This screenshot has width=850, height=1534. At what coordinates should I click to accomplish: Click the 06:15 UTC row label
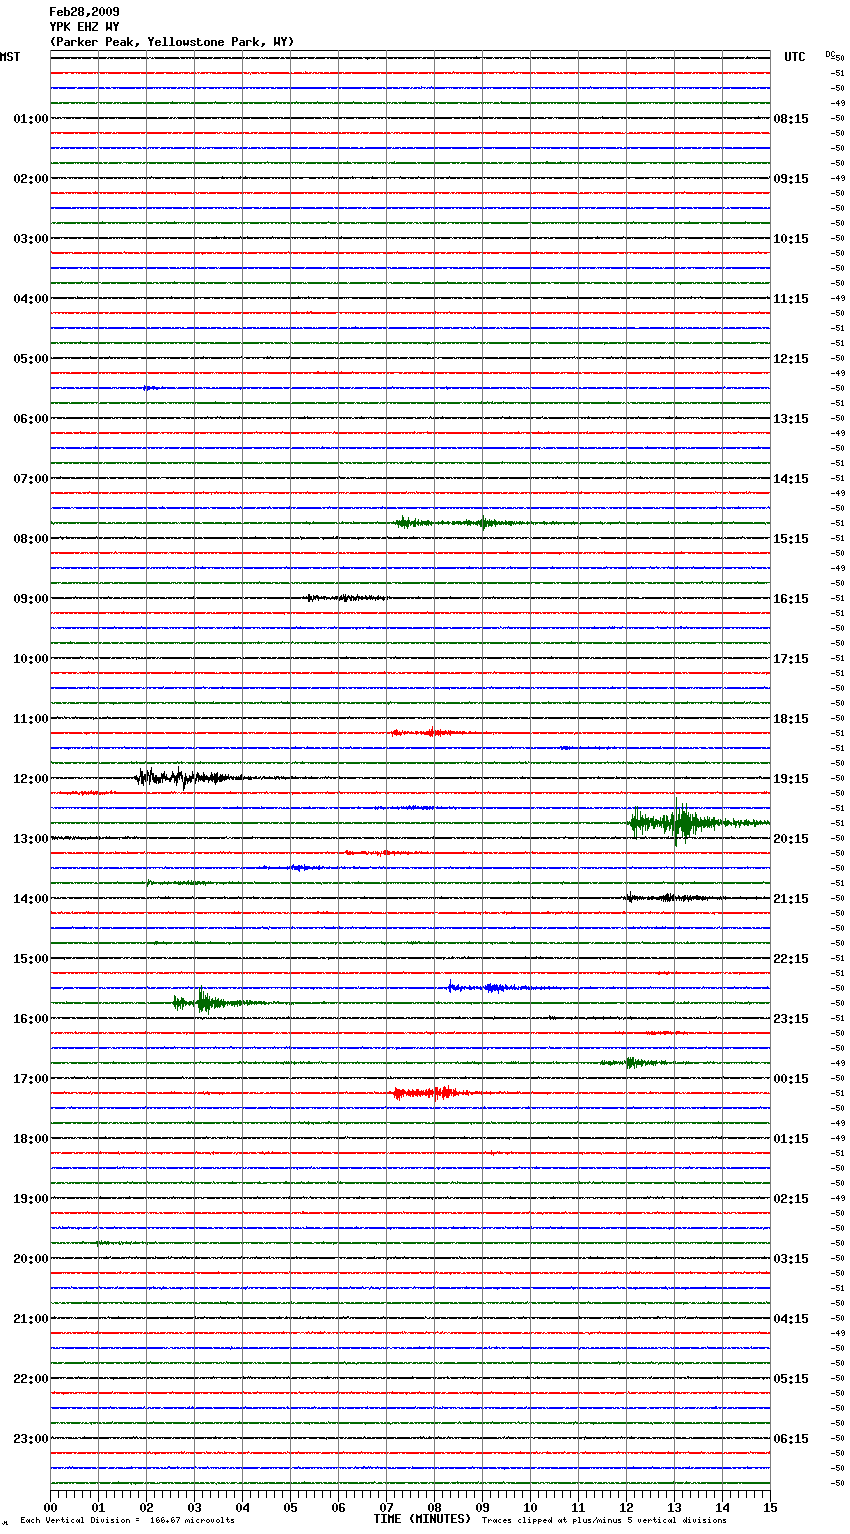pyautogui.click(x=791, y=1439)
